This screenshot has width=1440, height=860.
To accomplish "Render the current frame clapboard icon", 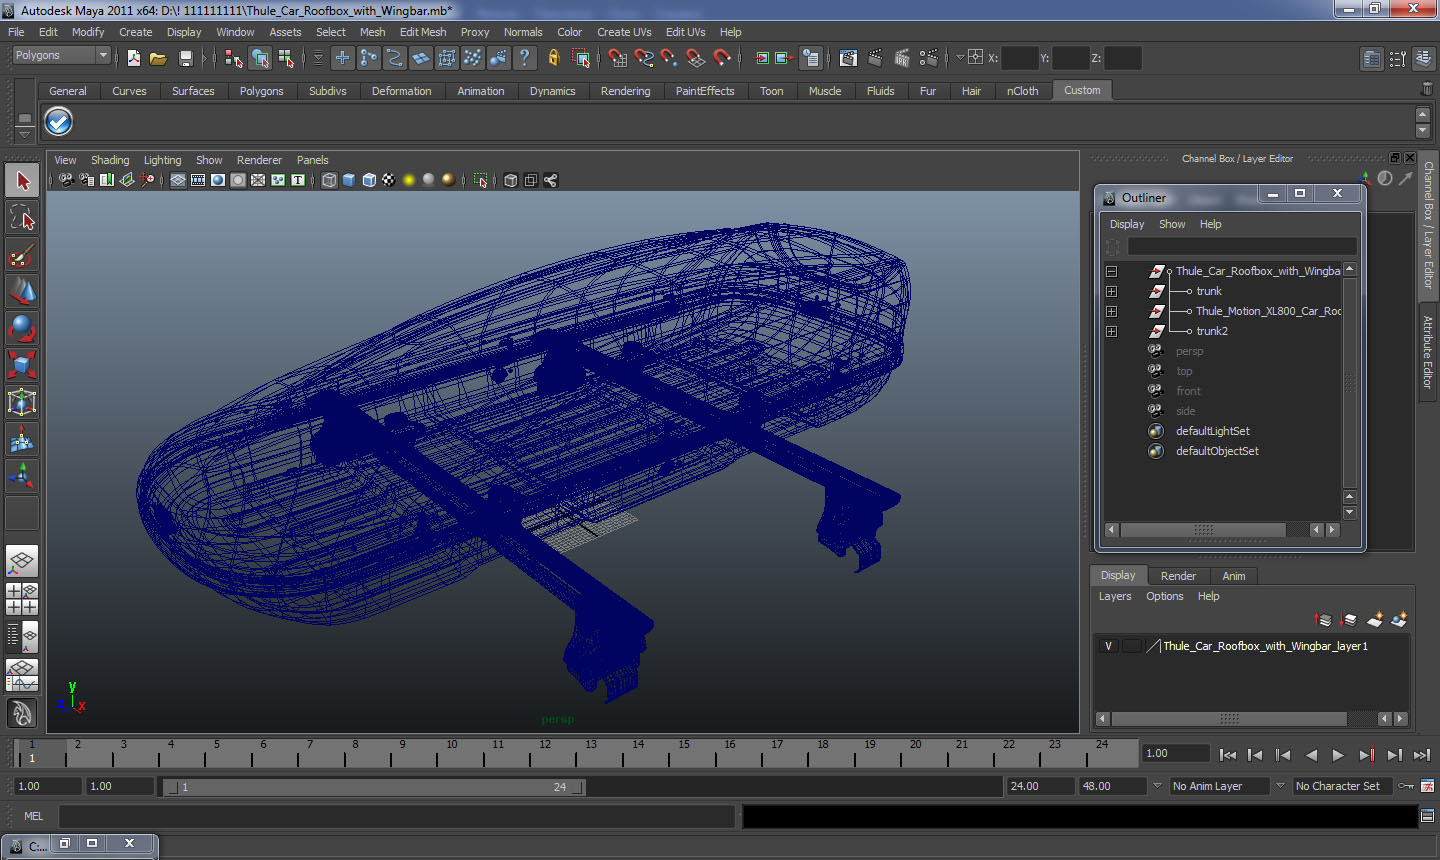I will point(875,58).
